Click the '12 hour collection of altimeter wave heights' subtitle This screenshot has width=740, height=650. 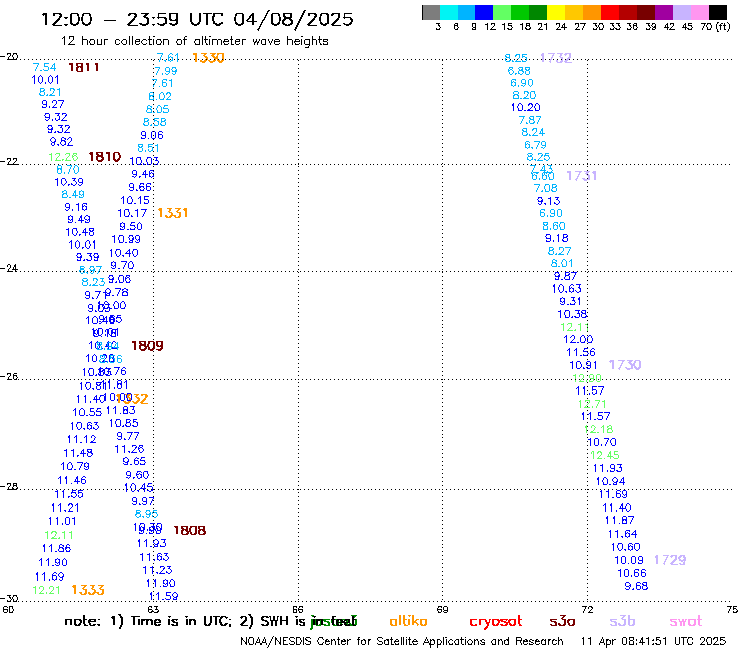[x=194, y=41]
